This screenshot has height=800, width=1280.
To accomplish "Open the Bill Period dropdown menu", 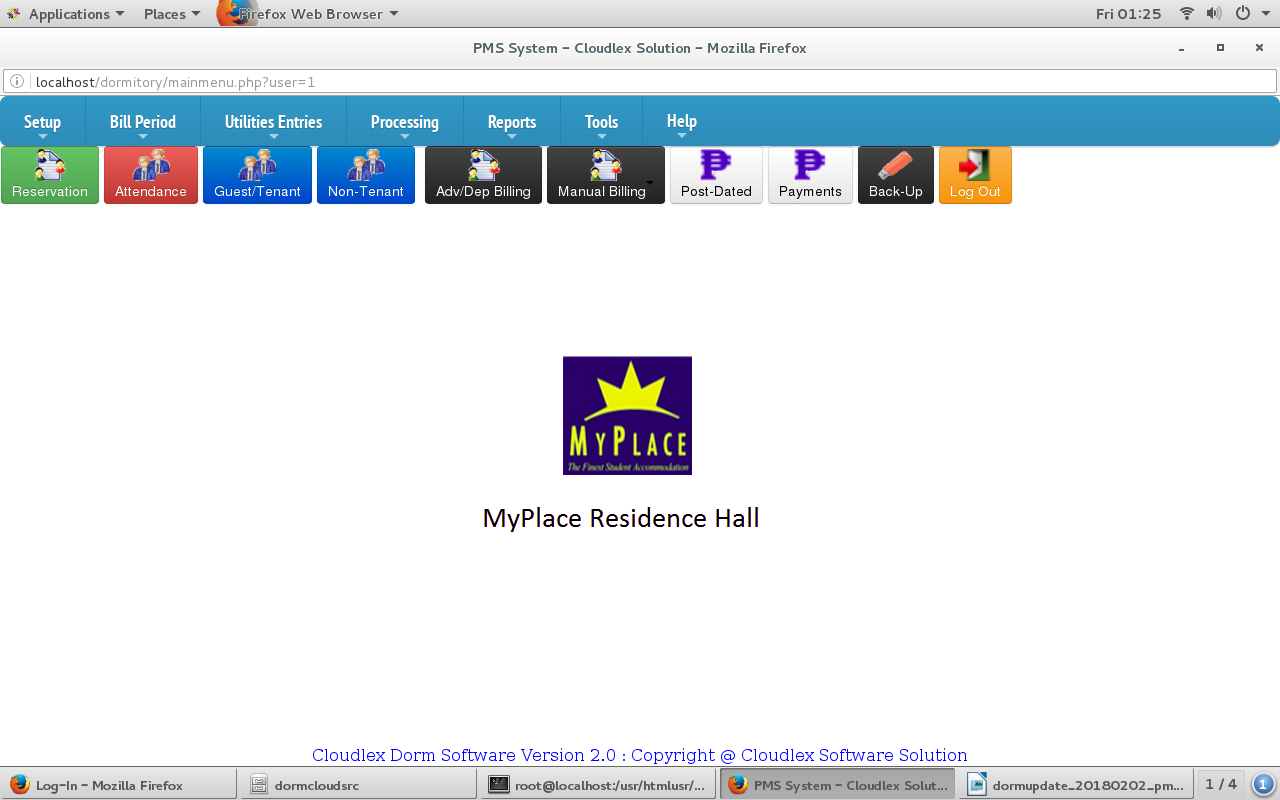I will [x=143, y=122].
